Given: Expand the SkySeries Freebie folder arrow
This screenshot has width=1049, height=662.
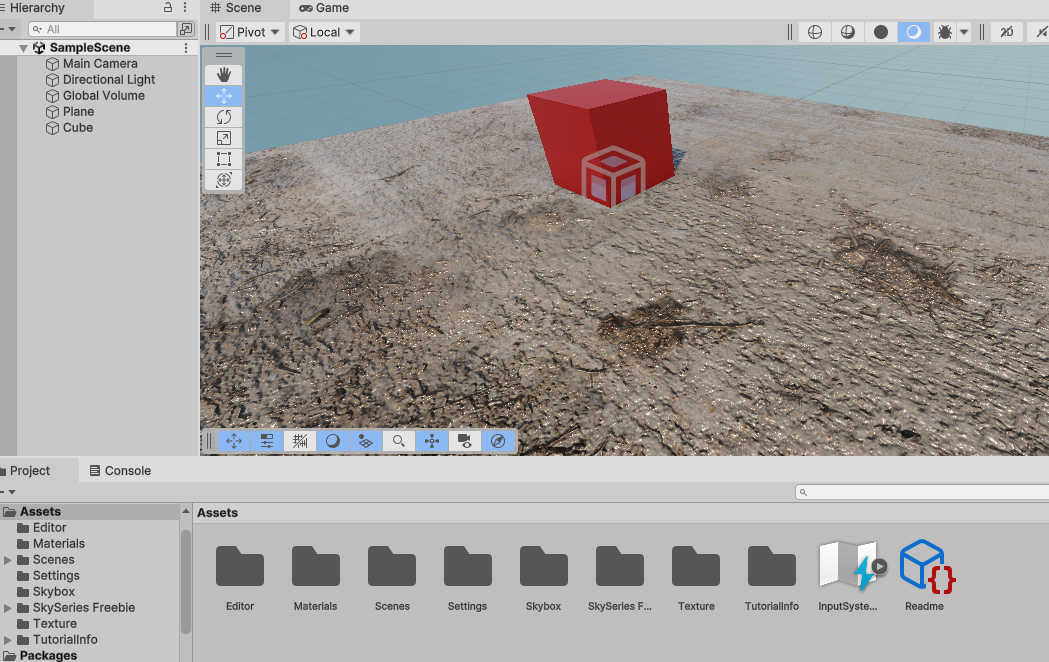Looking at the screenshot, I should [x=8, y=608].
